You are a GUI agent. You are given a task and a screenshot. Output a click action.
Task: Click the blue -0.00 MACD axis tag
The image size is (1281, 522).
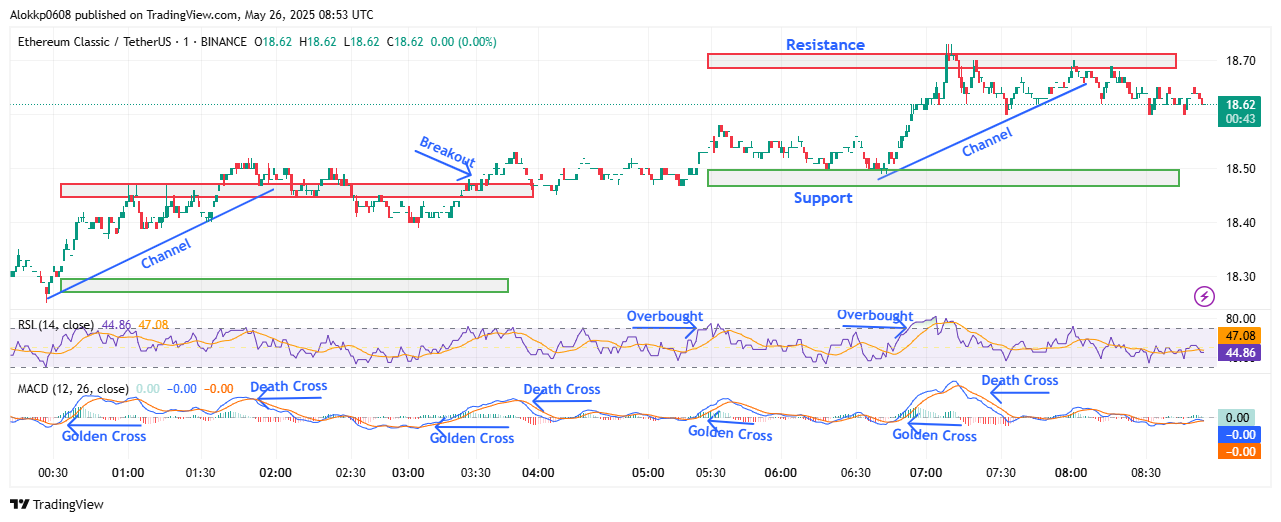(x=1241, y=435)
